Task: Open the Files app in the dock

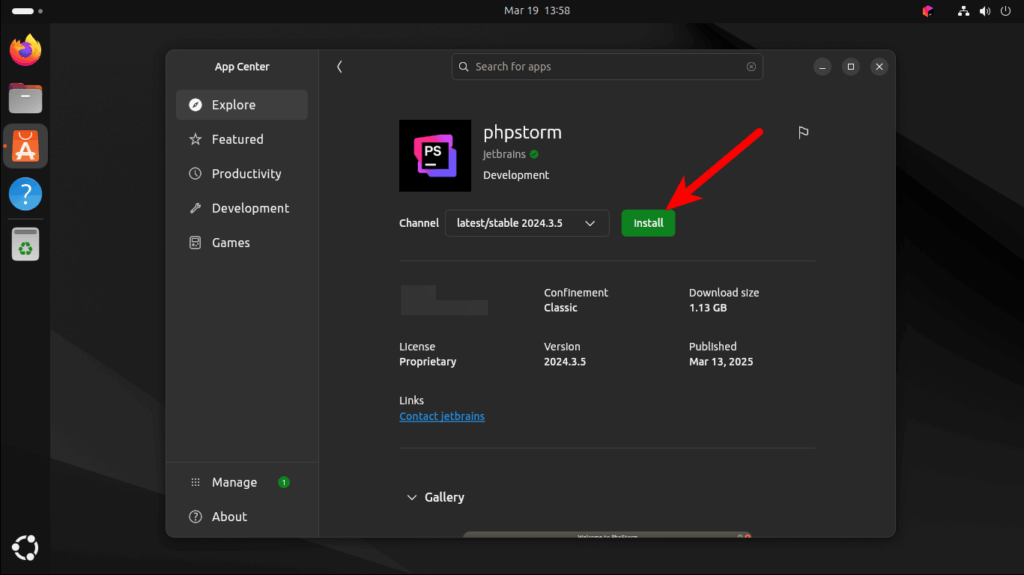Action: tap(25, 98)
